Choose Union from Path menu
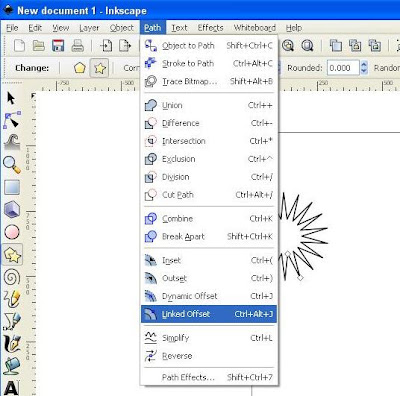Screen dimensions: 400x396 [x=209, y=105]
